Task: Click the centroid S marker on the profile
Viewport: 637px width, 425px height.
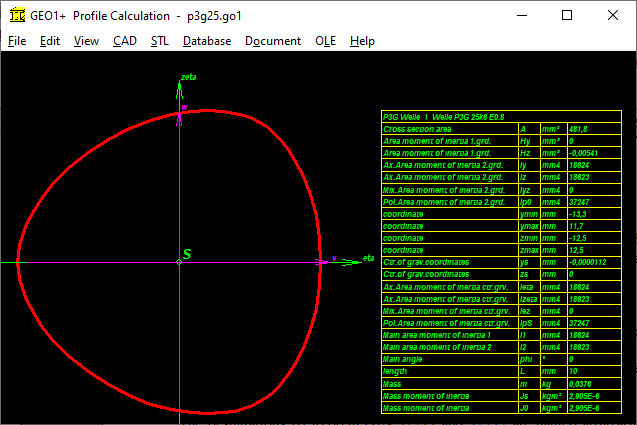Action: click(179, 262)
